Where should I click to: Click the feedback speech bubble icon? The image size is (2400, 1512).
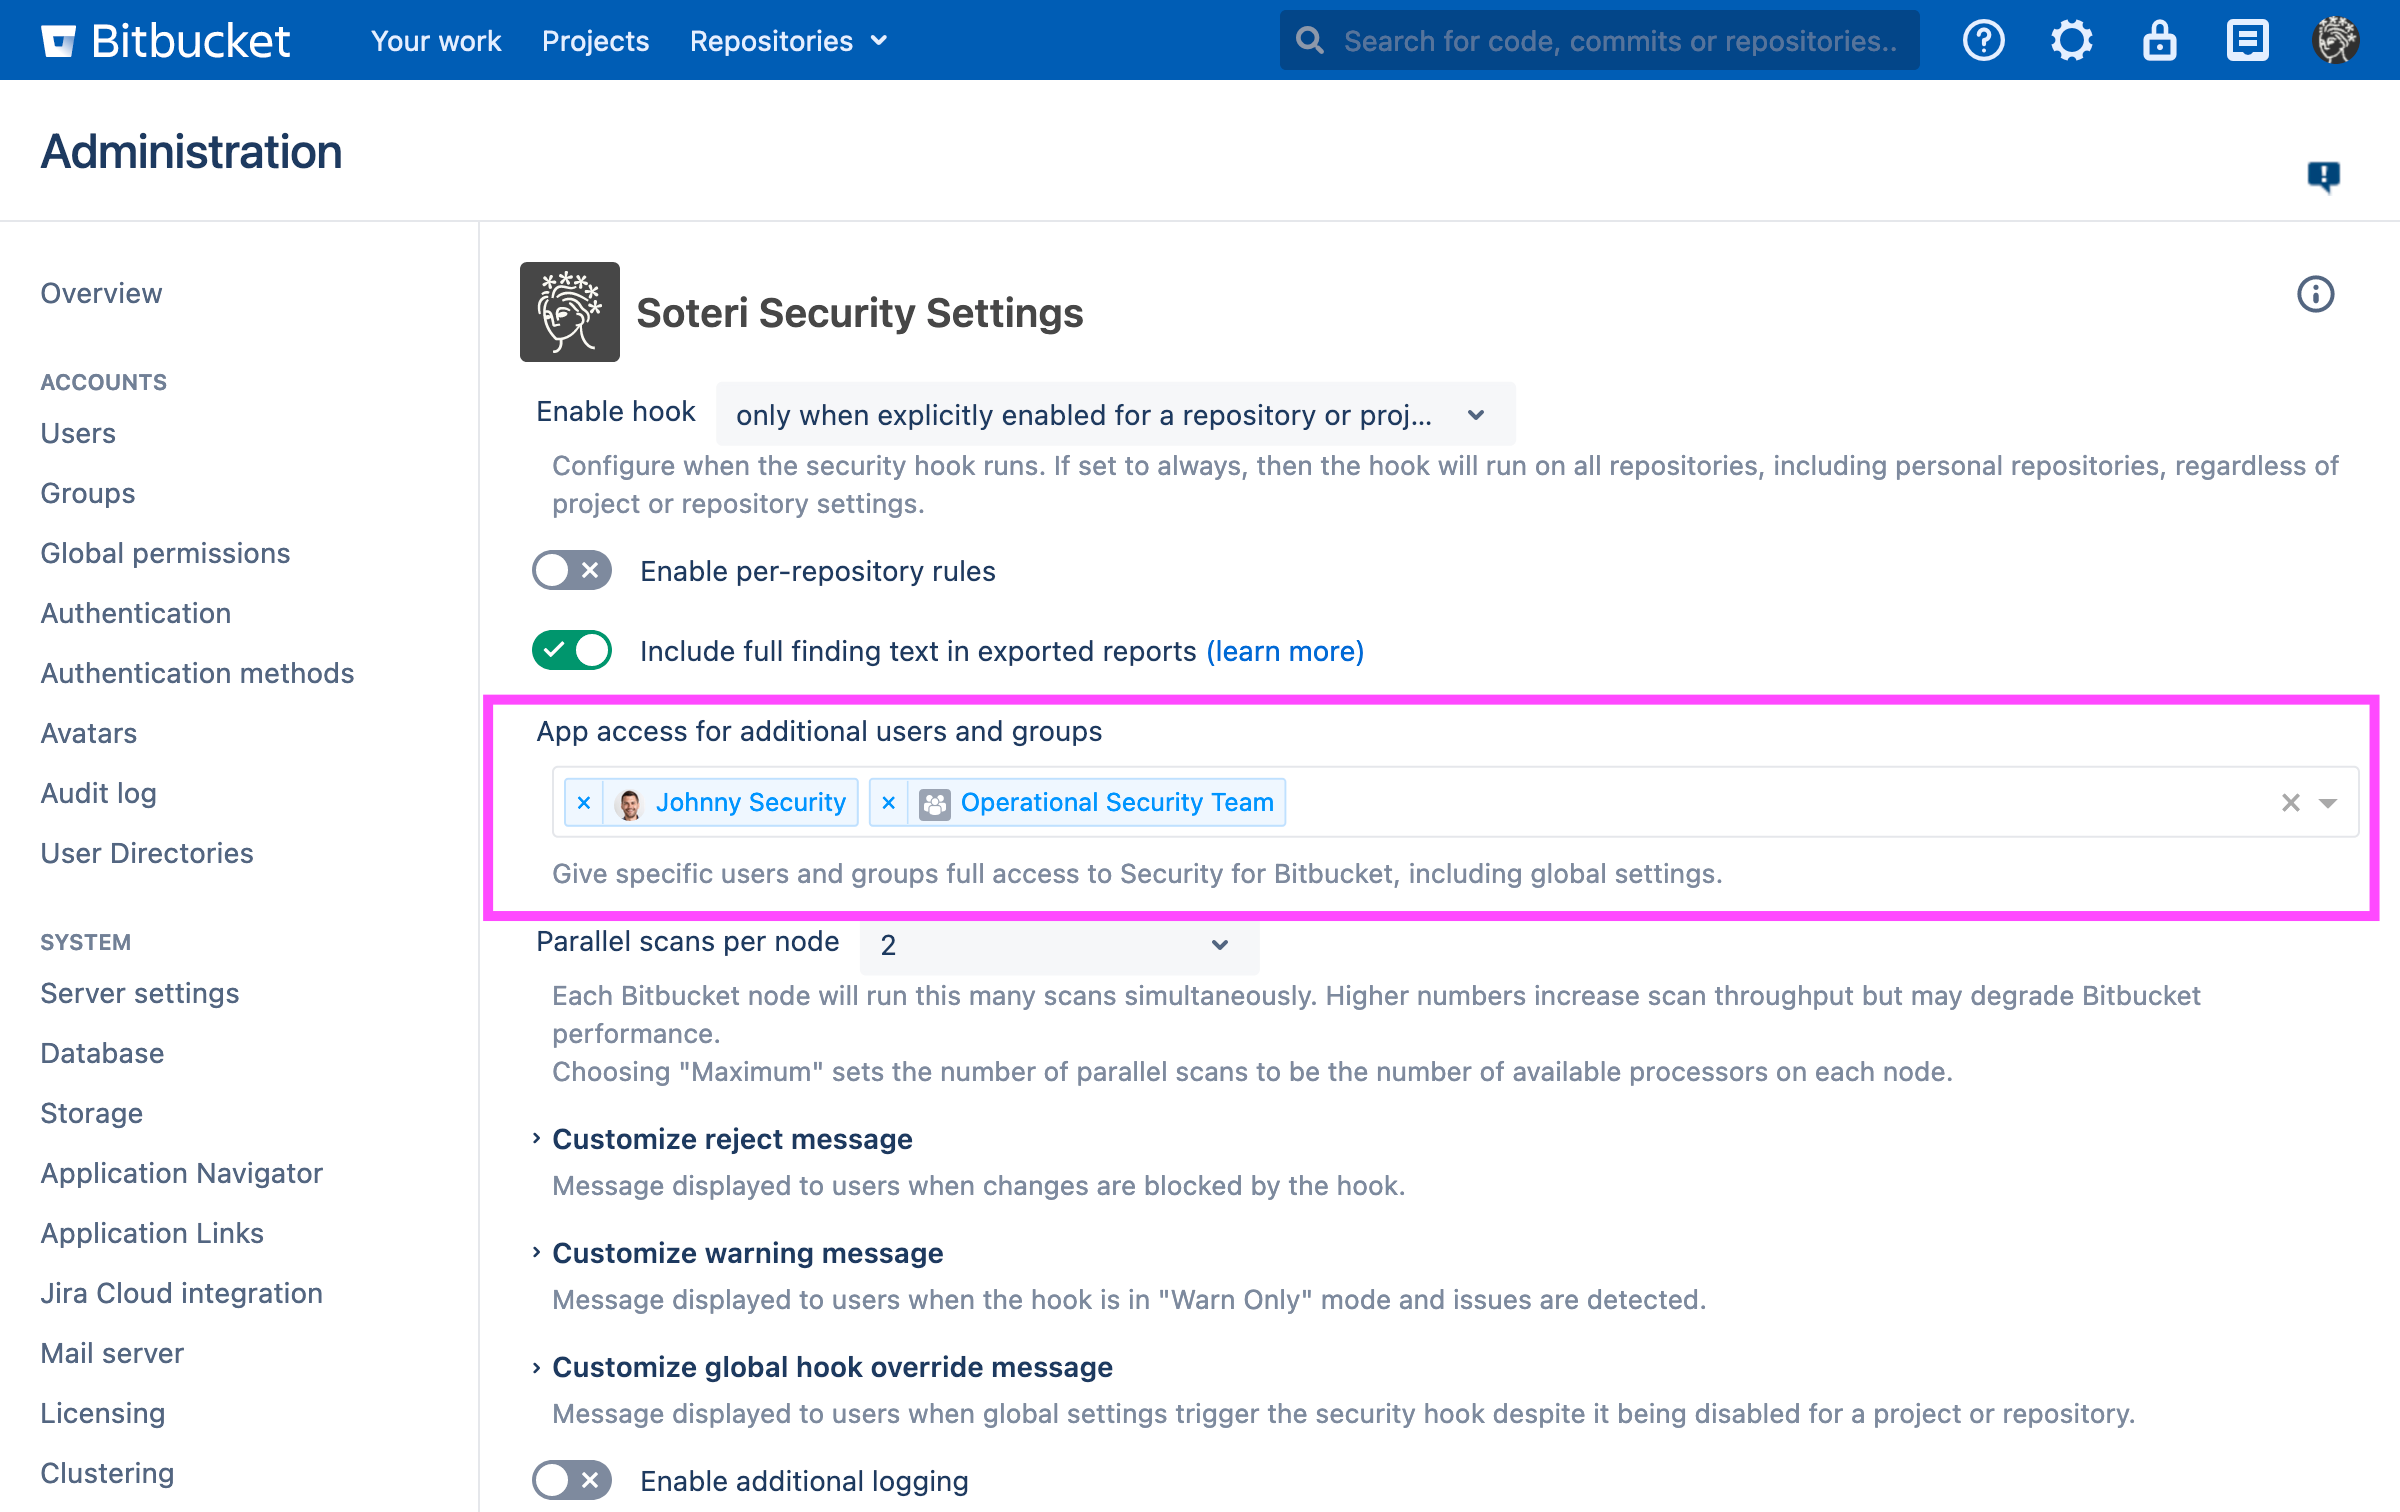click(2323, 177)
